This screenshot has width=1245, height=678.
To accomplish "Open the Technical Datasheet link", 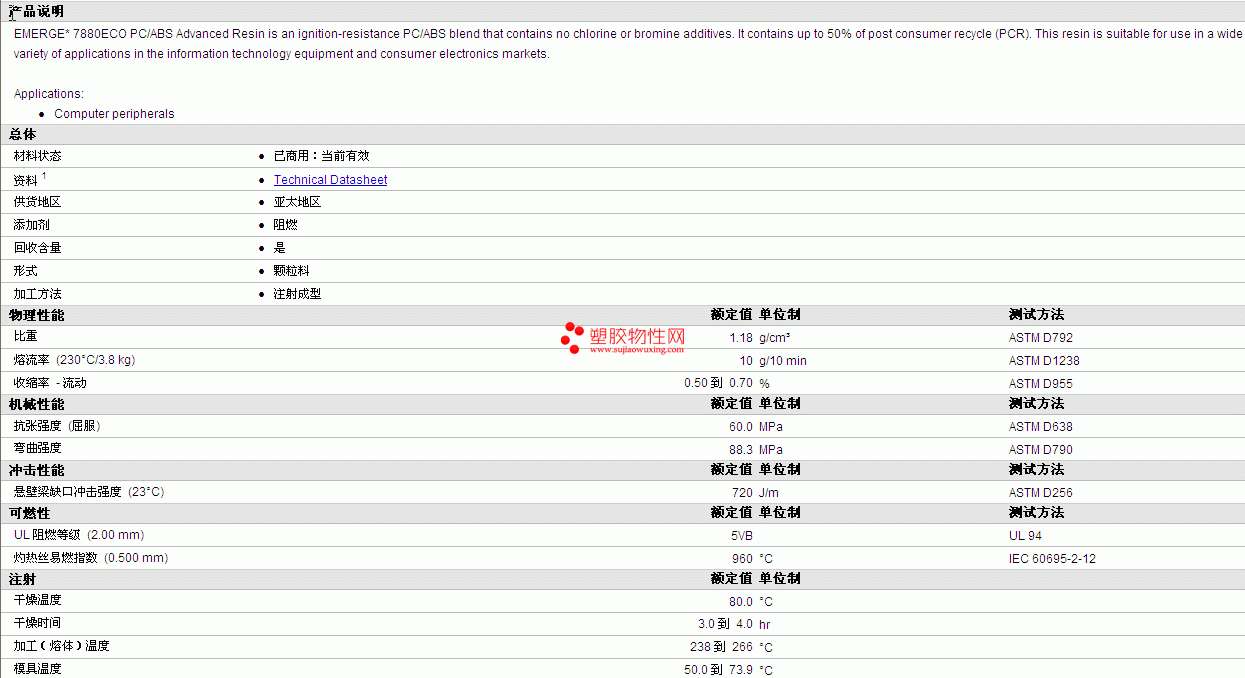I will click(x=330, y=180).
